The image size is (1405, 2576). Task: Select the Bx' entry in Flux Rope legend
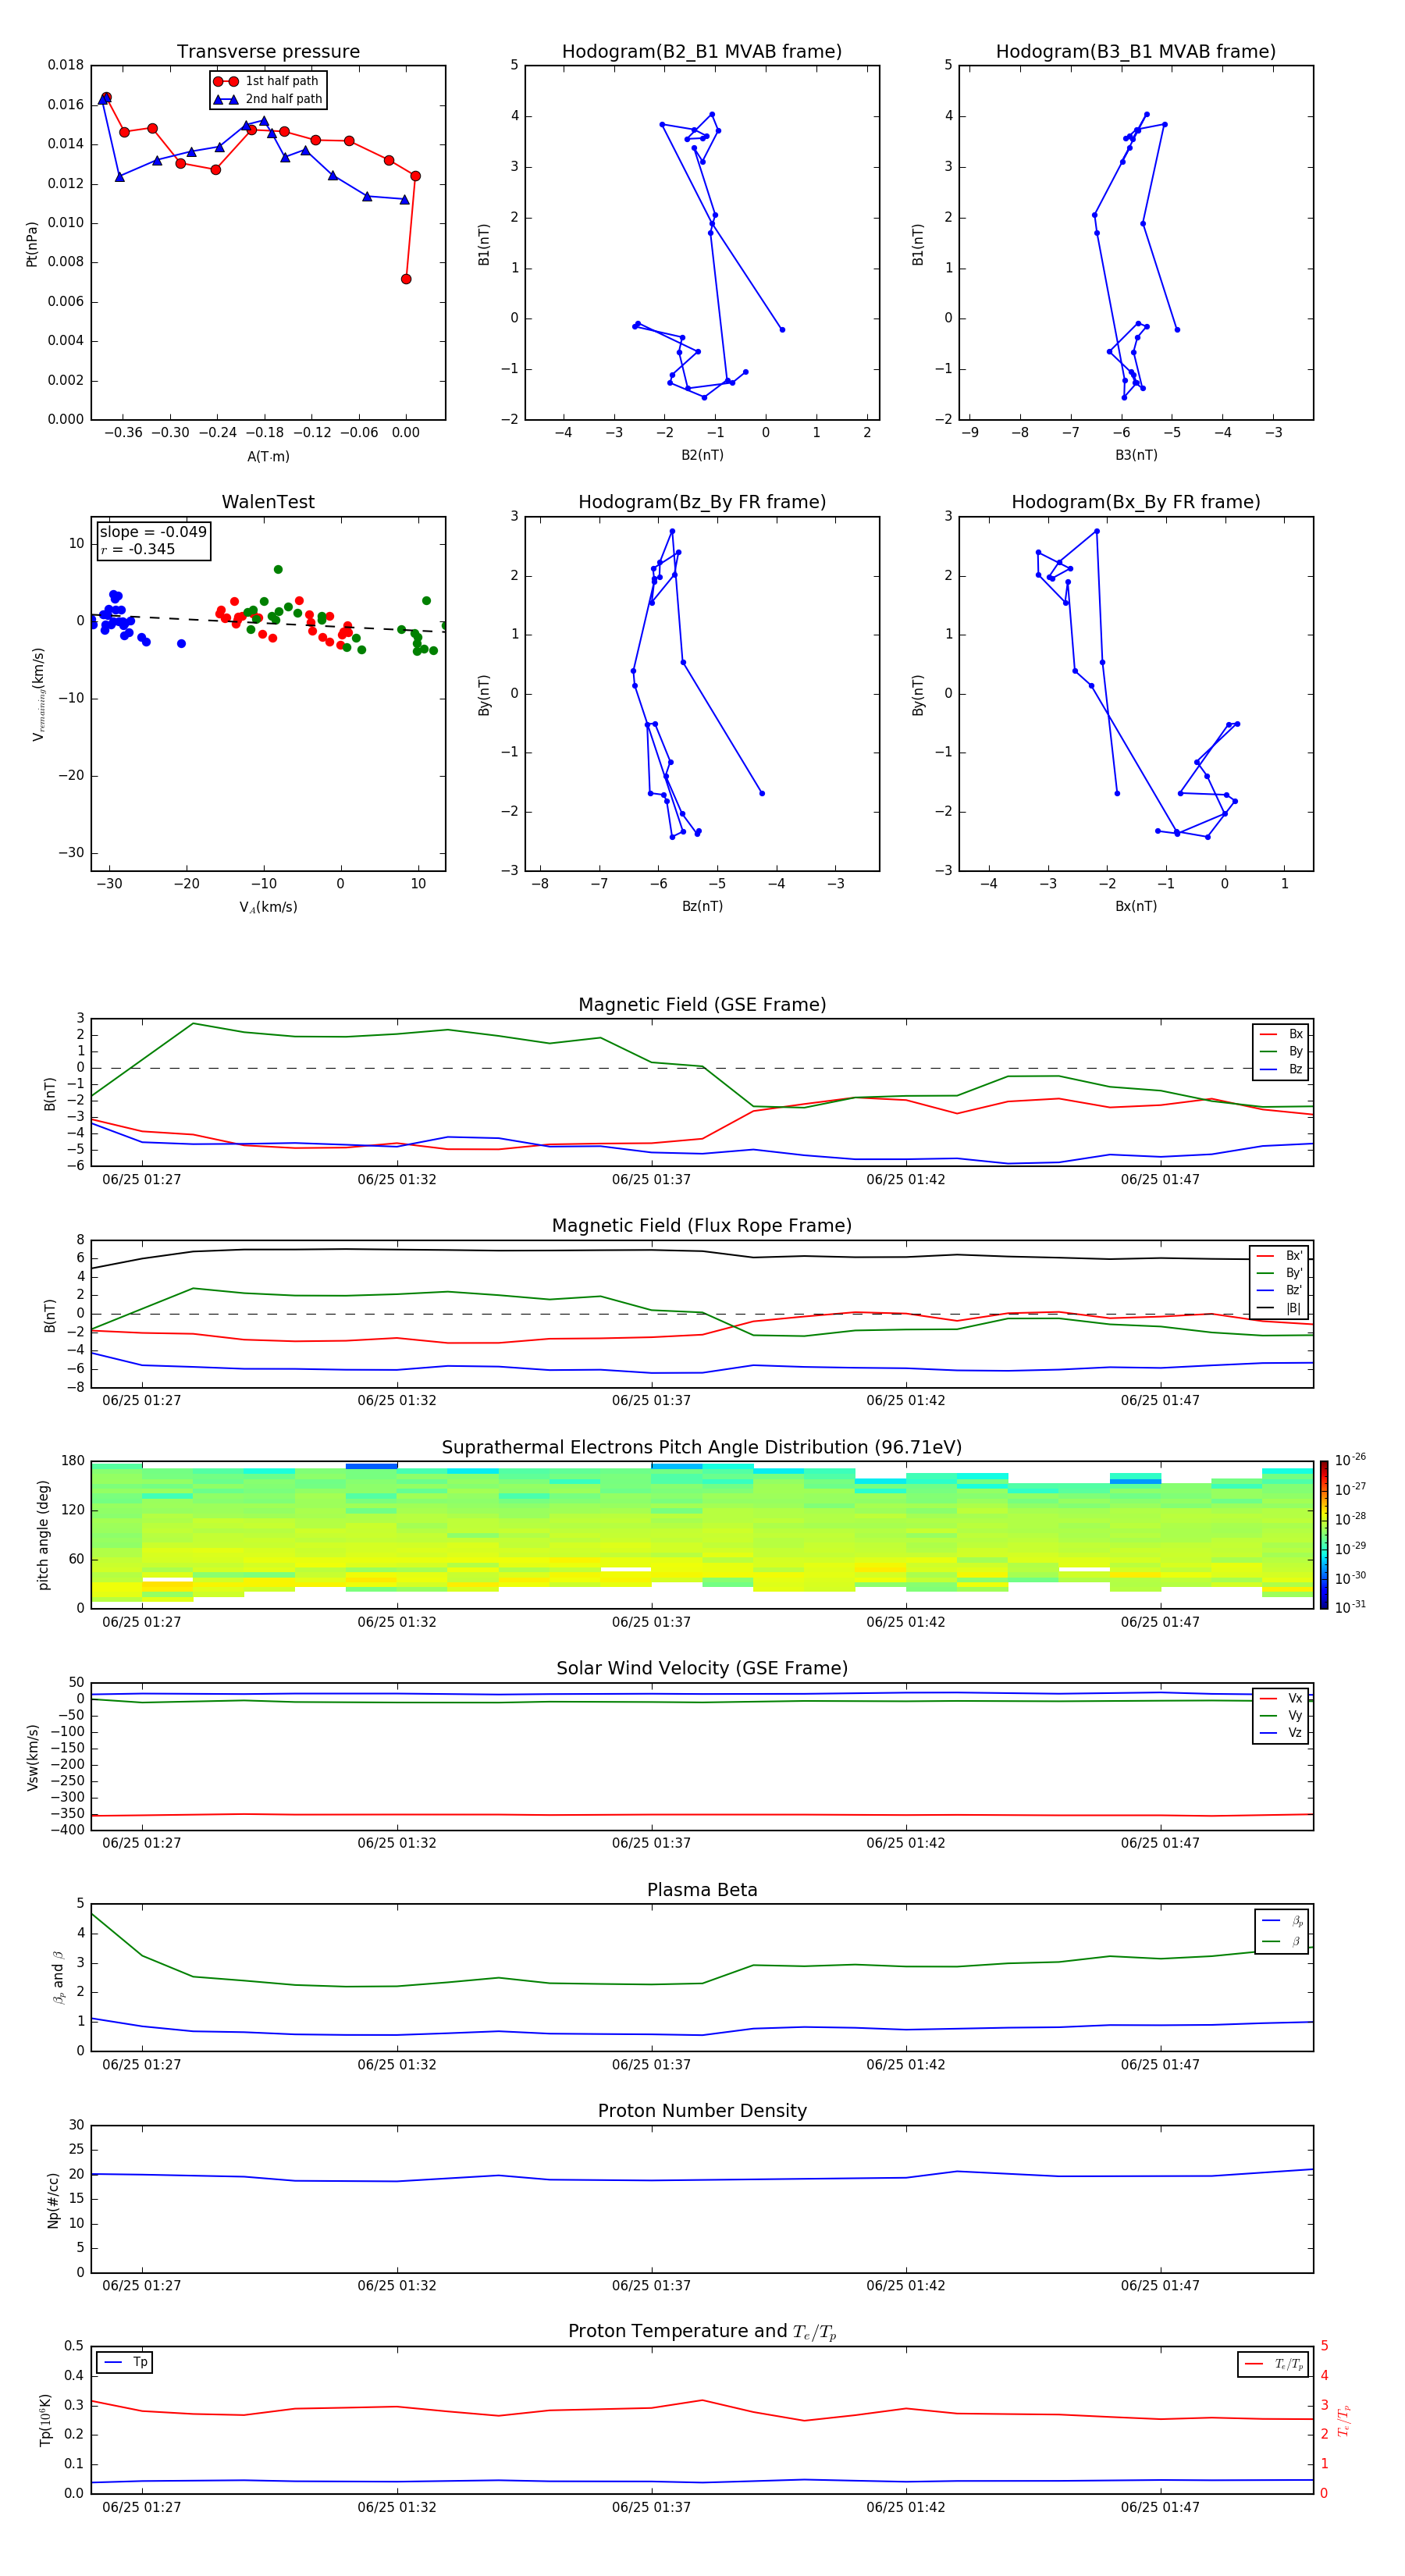pos(1280,1256)
